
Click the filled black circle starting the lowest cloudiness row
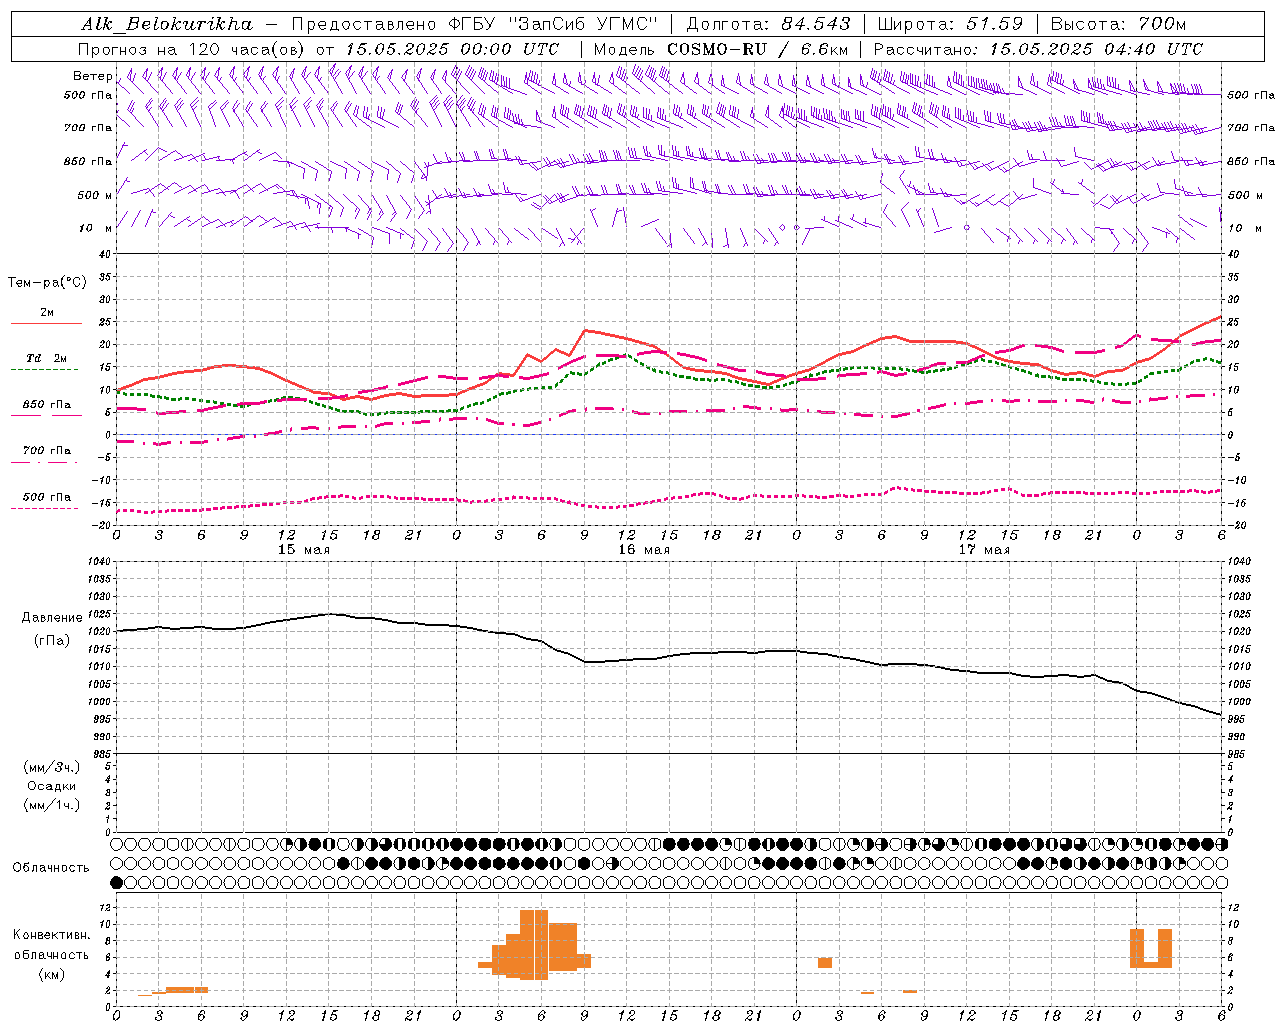117,882
